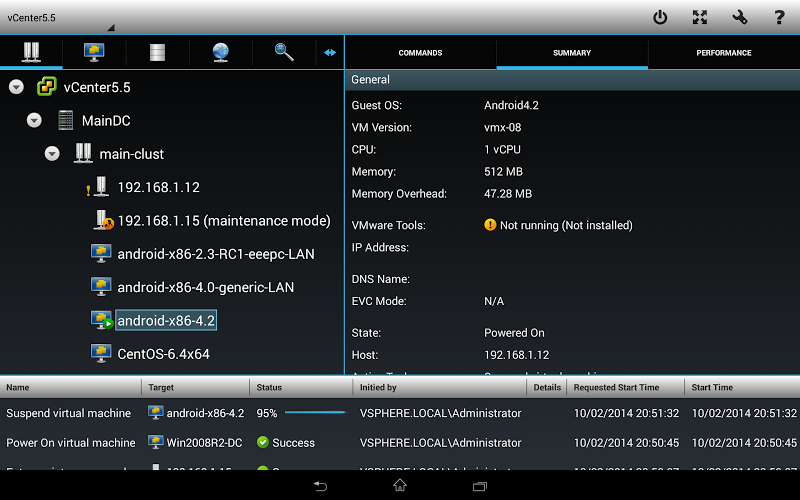Open the Performance tab
The width and height of the screenshot is (800, 500).
click(x=724, y=53)
